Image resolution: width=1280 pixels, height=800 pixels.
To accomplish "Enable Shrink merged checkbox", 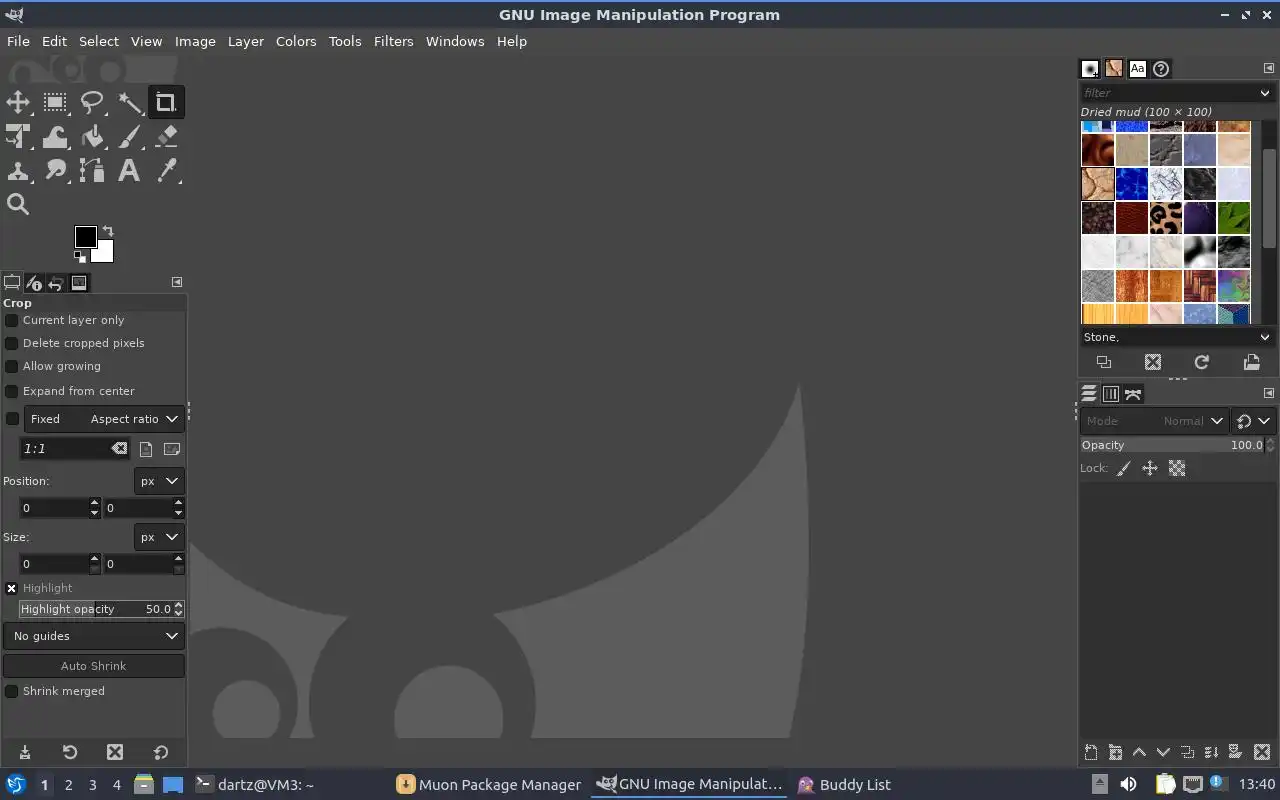I will (12, 691).
